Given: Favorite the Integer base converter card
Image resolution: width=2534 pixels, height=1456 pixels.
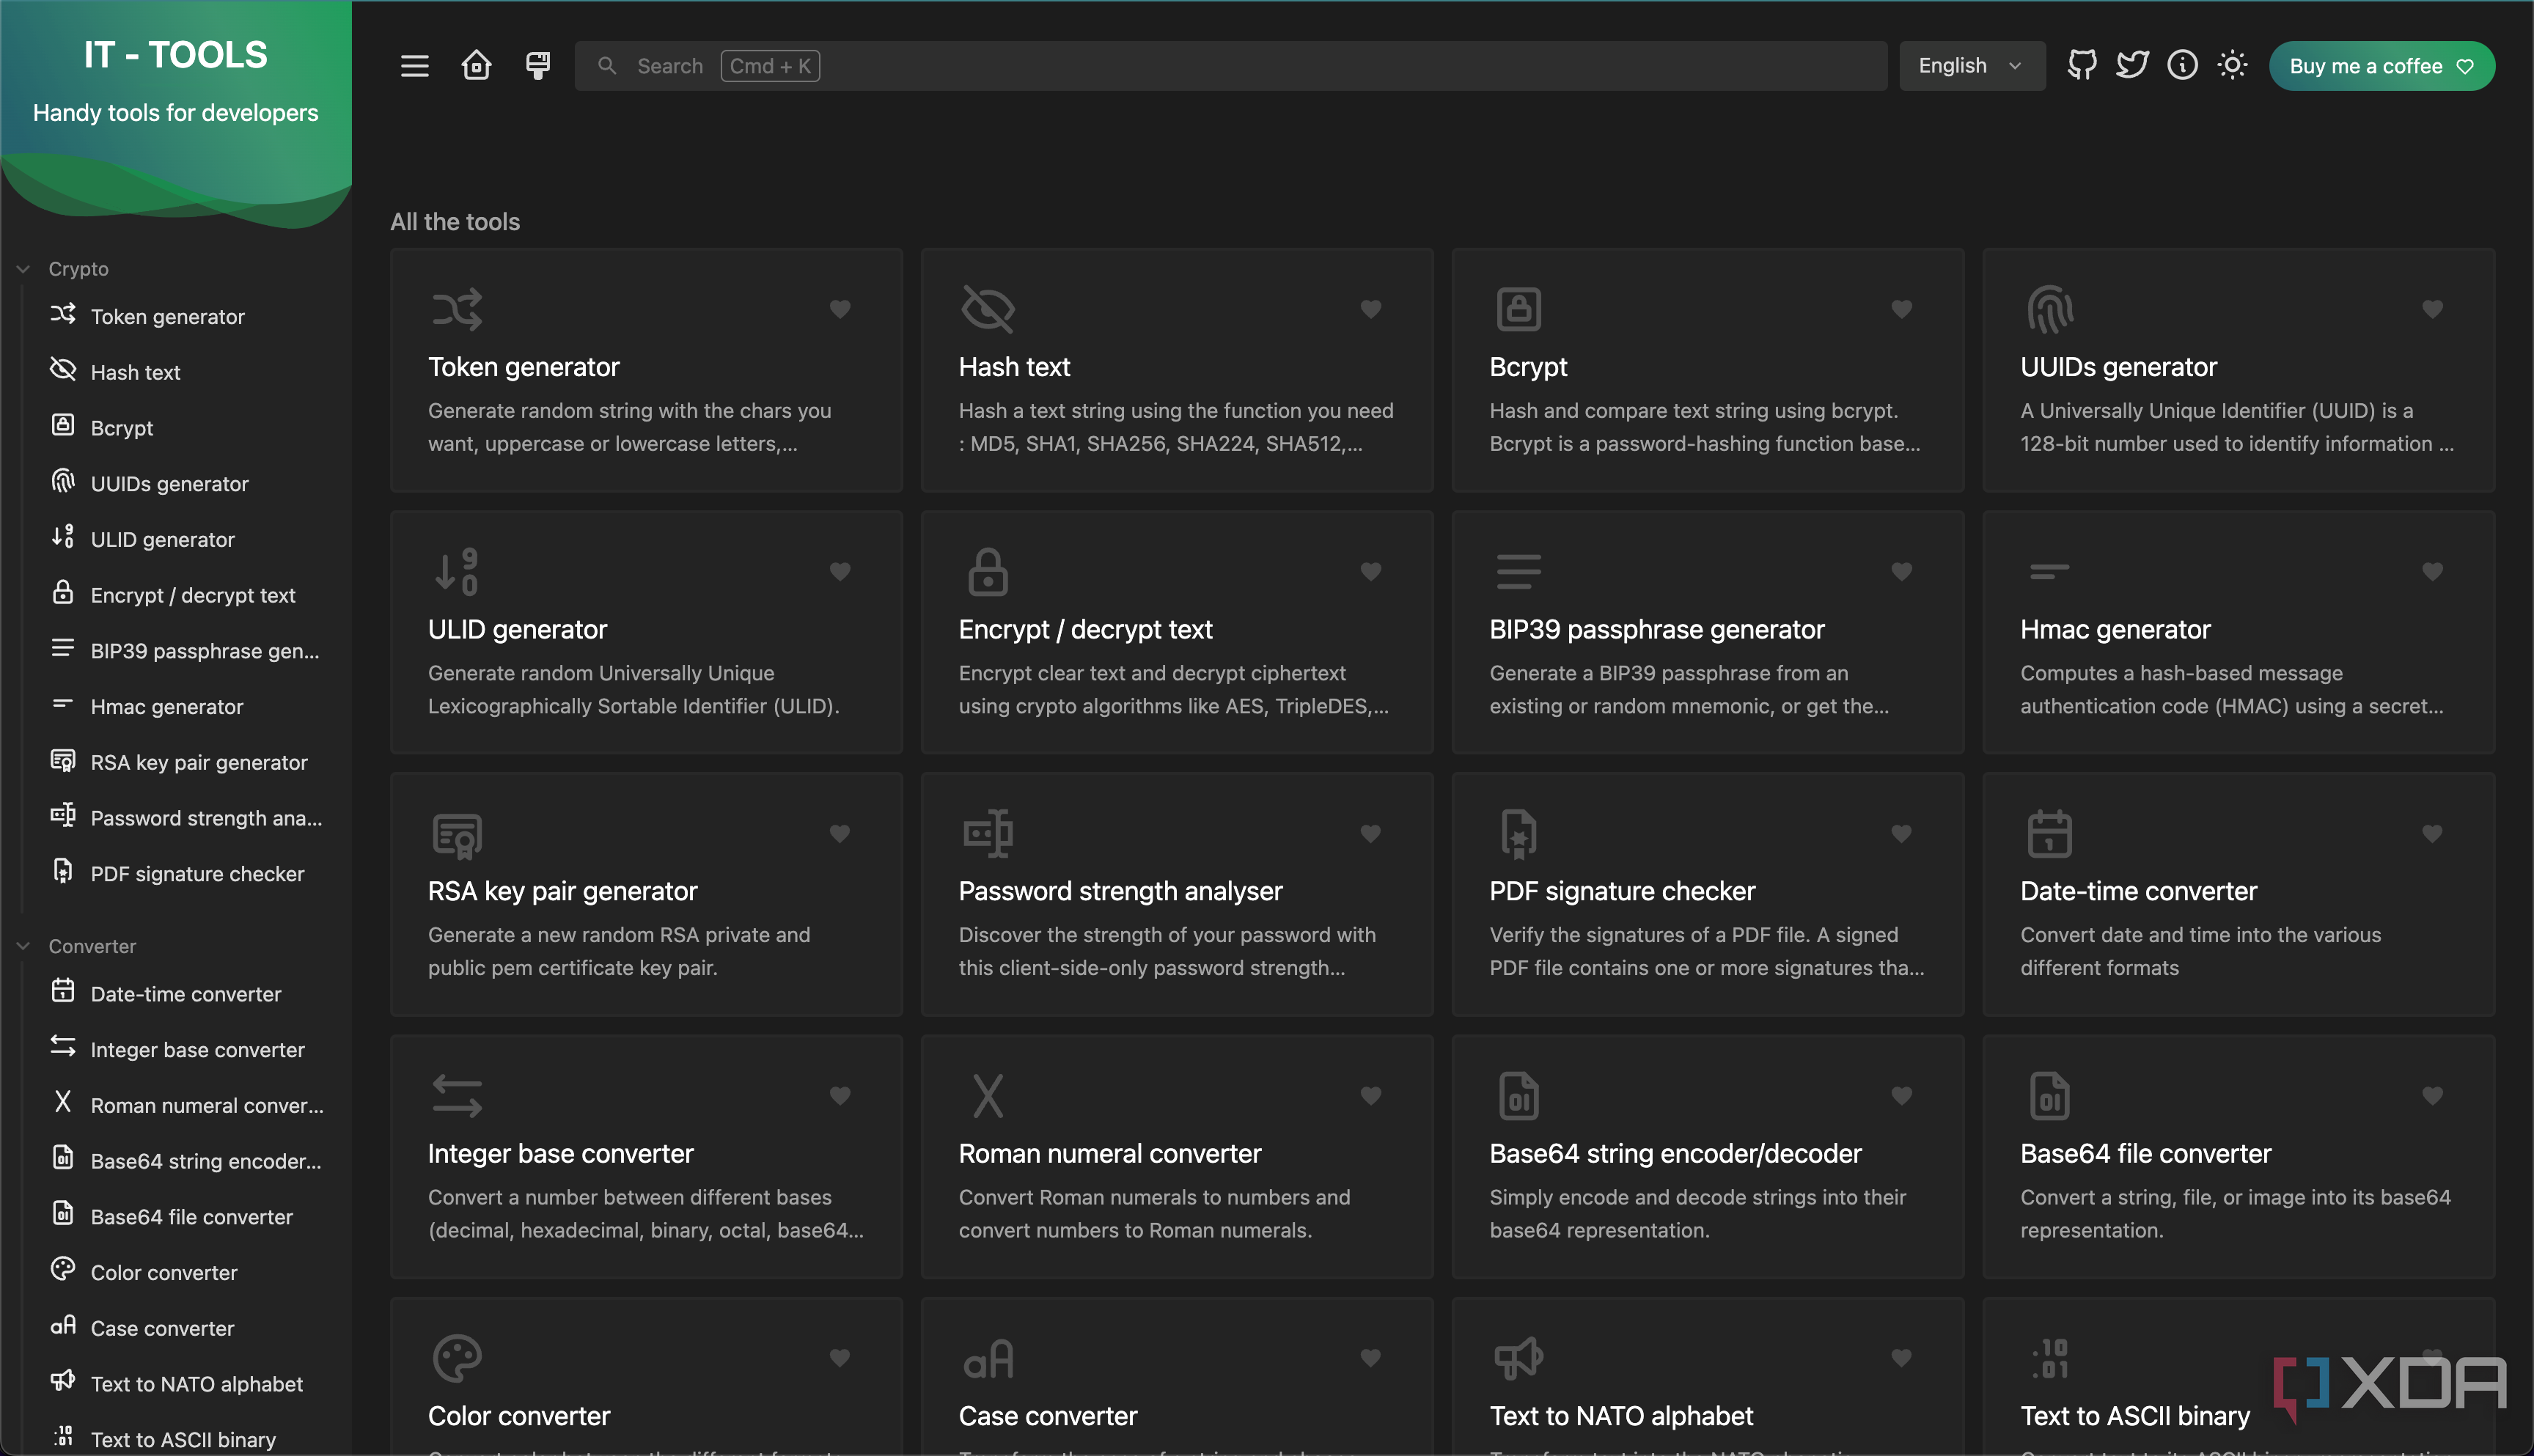Looking at the screenshot, I should [840, 1095].
